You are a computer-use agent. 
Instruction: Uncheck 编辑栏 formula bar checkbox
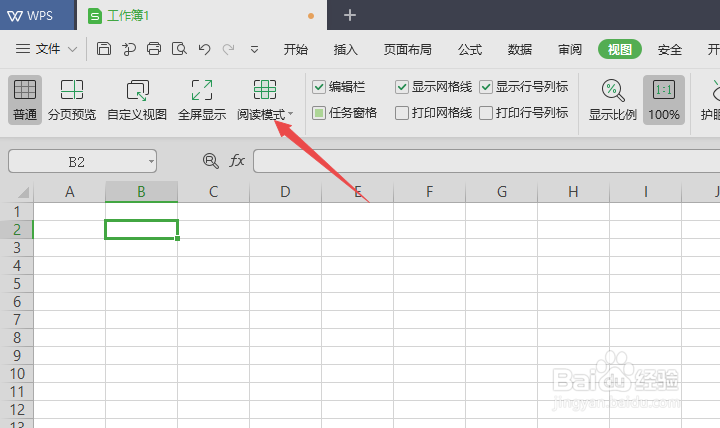pos(319,87)
